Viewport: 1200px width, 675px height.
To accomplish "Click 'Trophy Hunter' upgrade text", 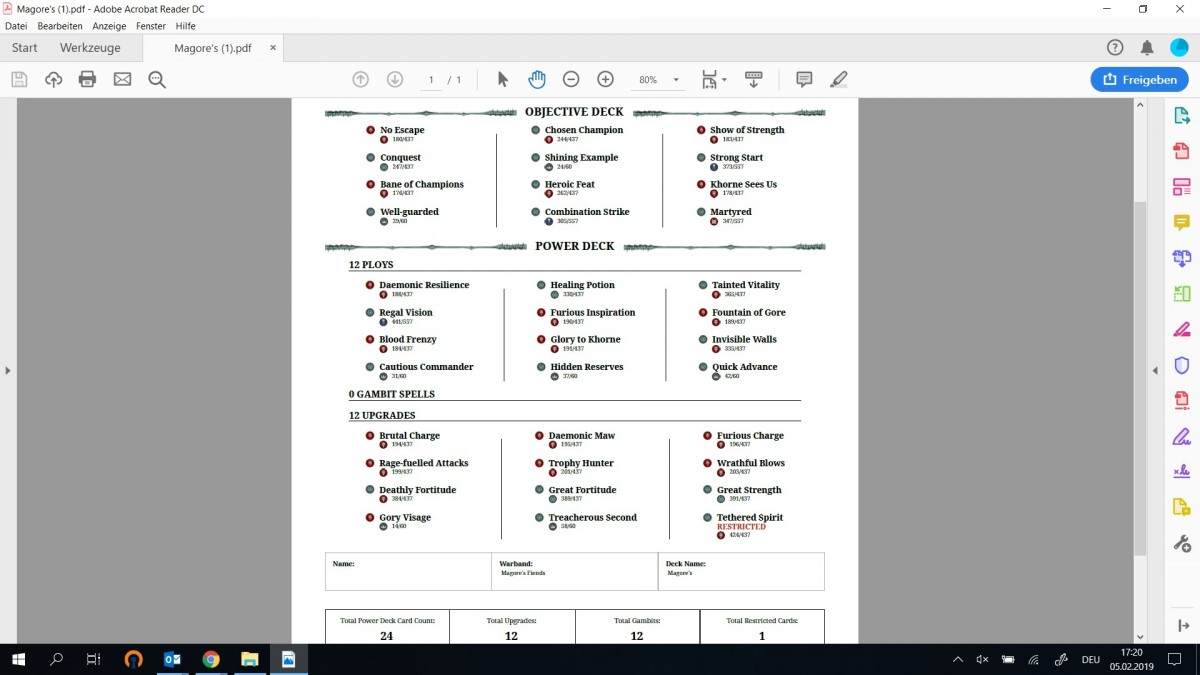I will point(581,463).
